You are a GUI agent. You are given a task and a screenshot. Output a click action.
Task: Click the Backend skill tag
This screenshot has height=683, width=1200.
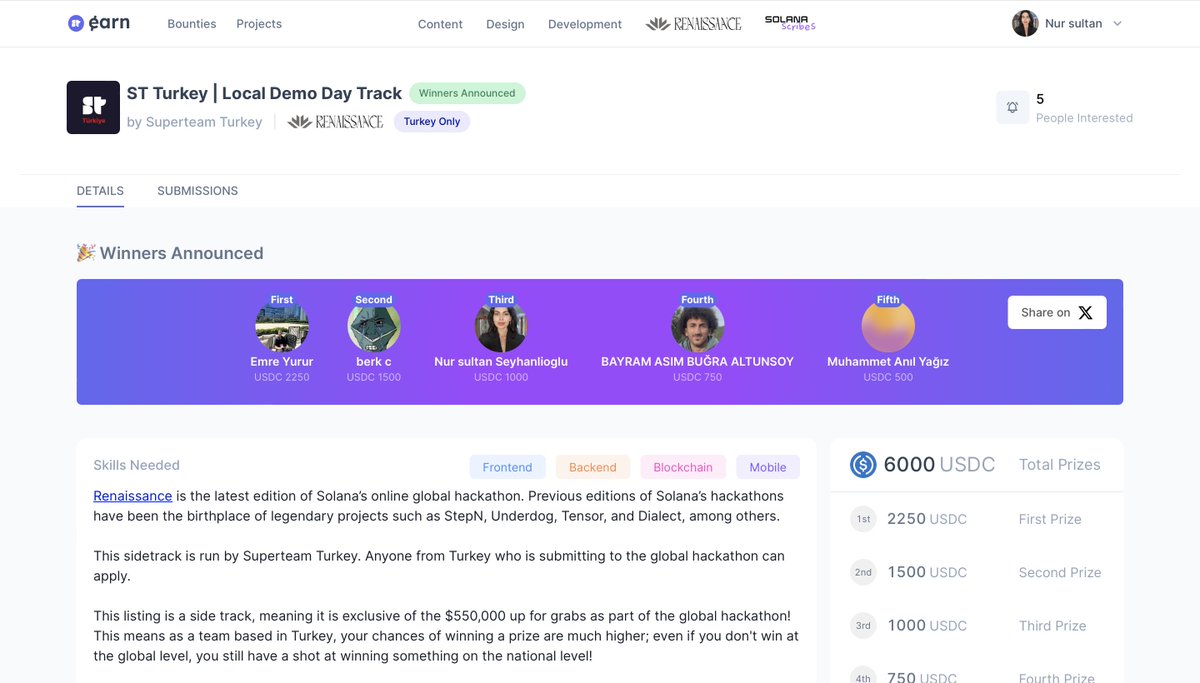pos(593,467)
